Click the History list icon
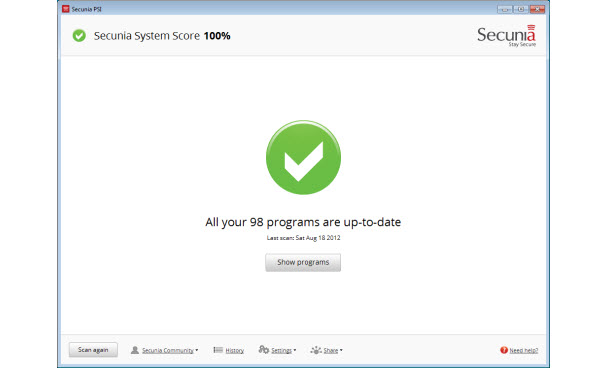 tap(218, 350)
